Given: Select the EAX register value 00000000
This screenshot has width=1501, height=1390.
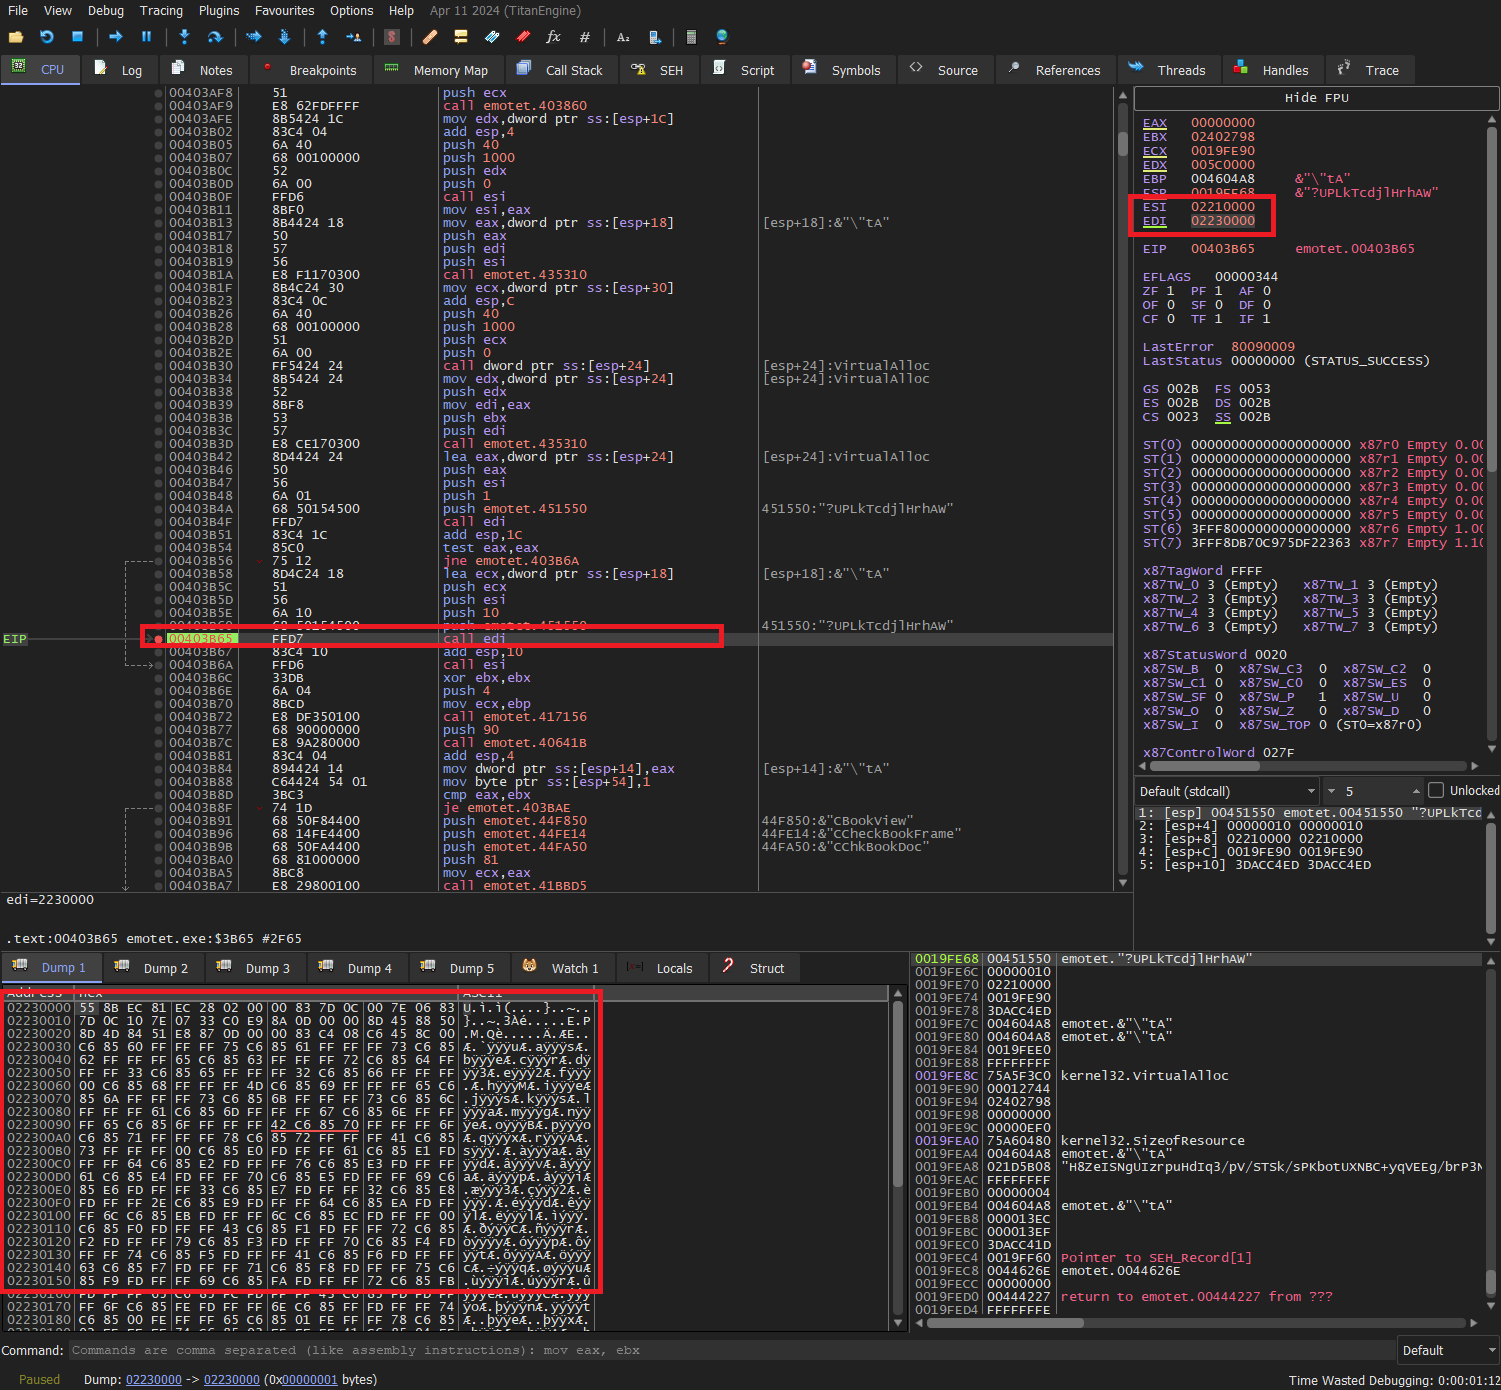Looking at the screenshot, I should (x=1222, y=123).
